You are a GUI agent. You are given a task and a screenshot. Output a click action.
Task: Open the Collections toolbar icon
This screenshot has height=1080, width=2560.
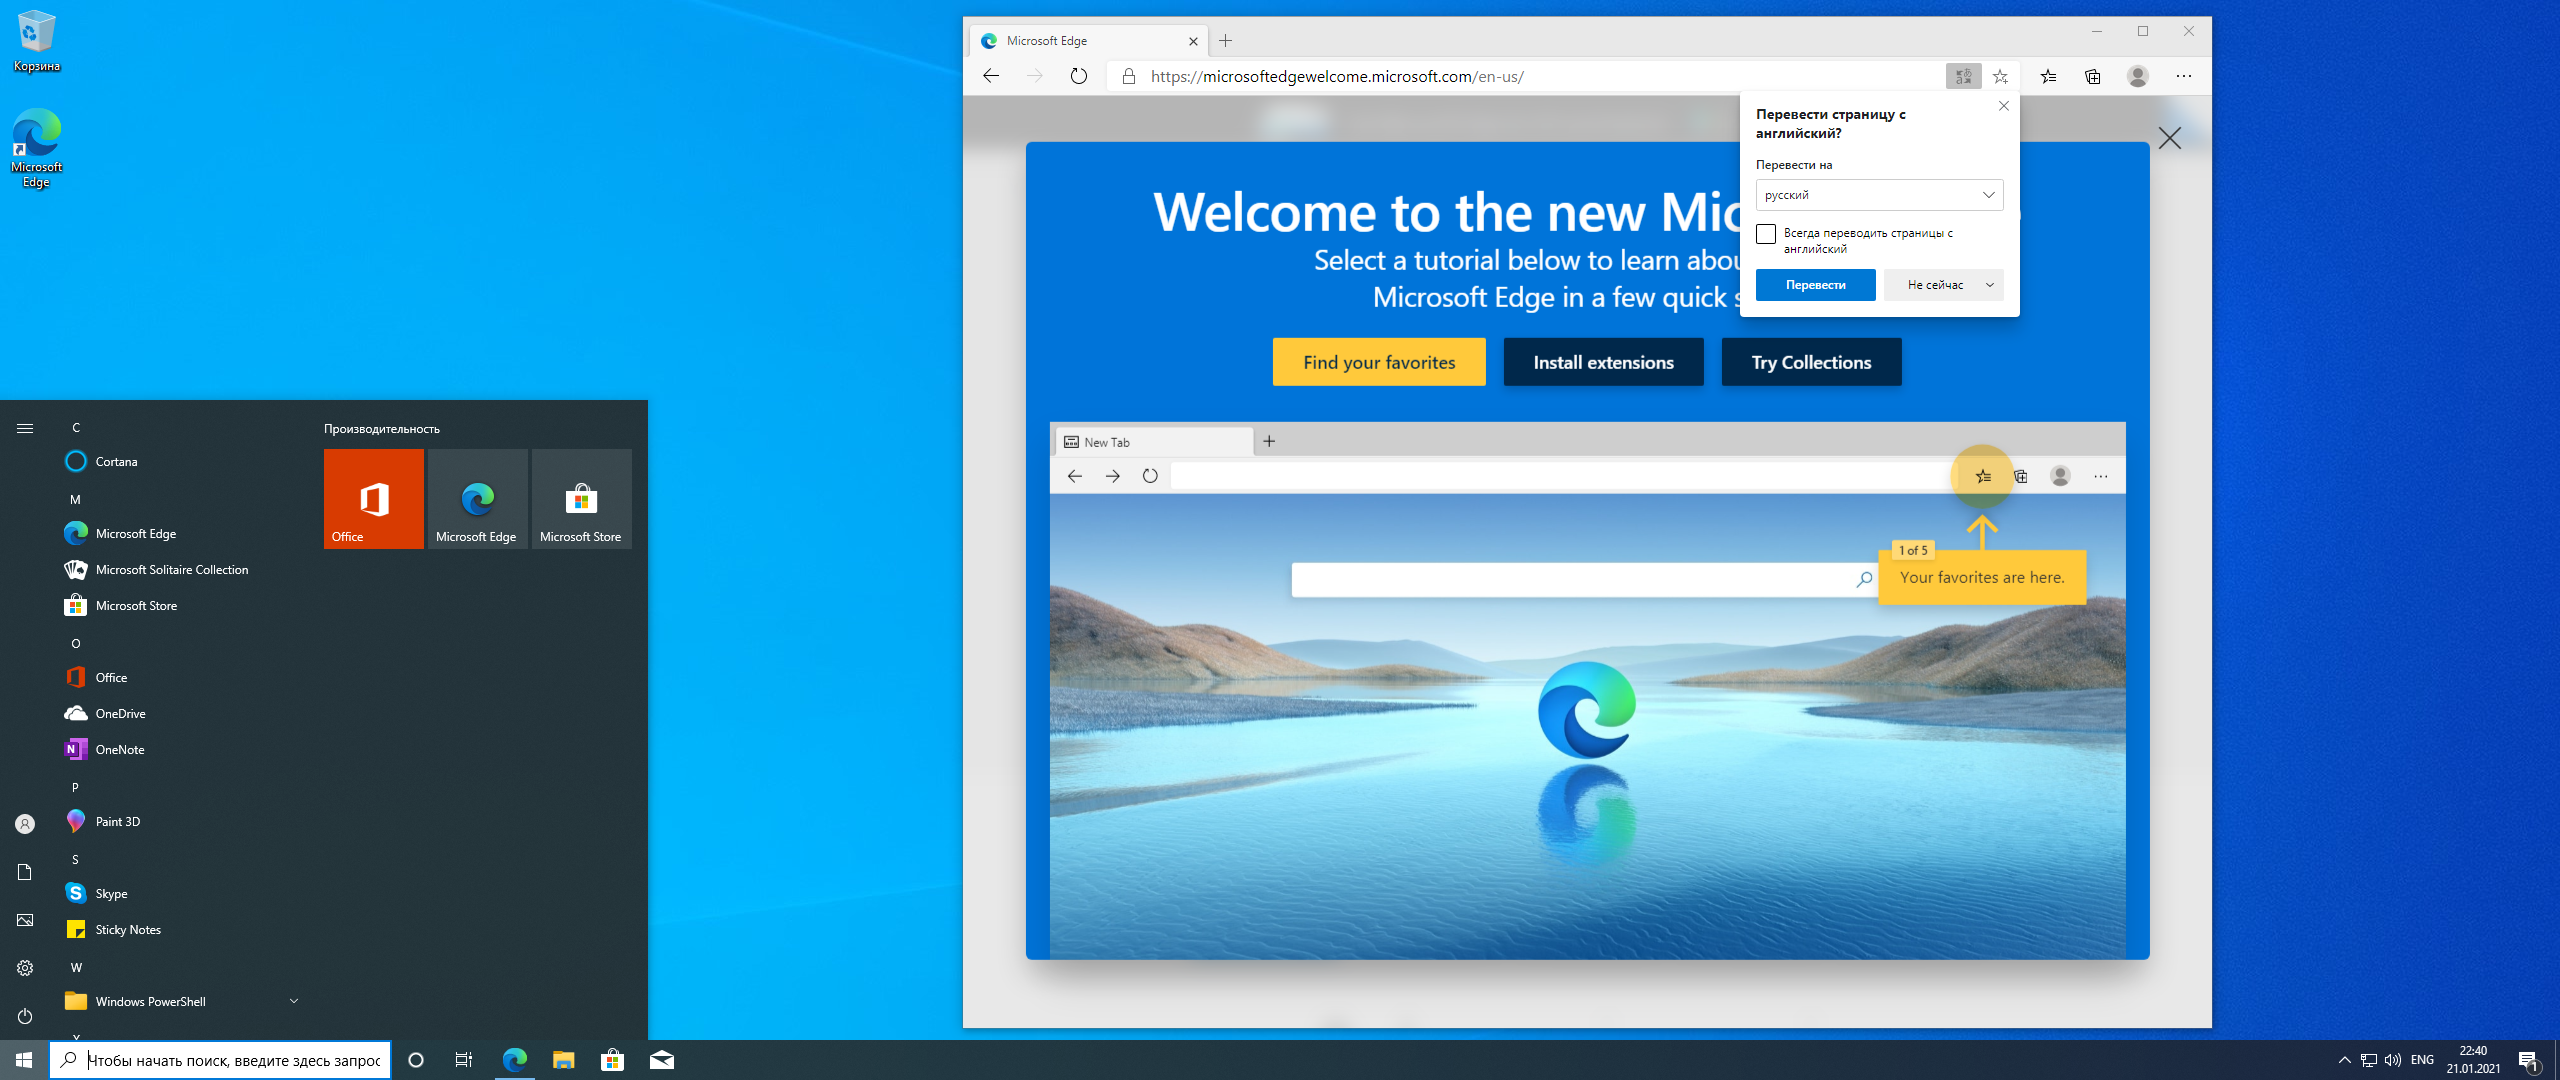(x=2092, y=76)
